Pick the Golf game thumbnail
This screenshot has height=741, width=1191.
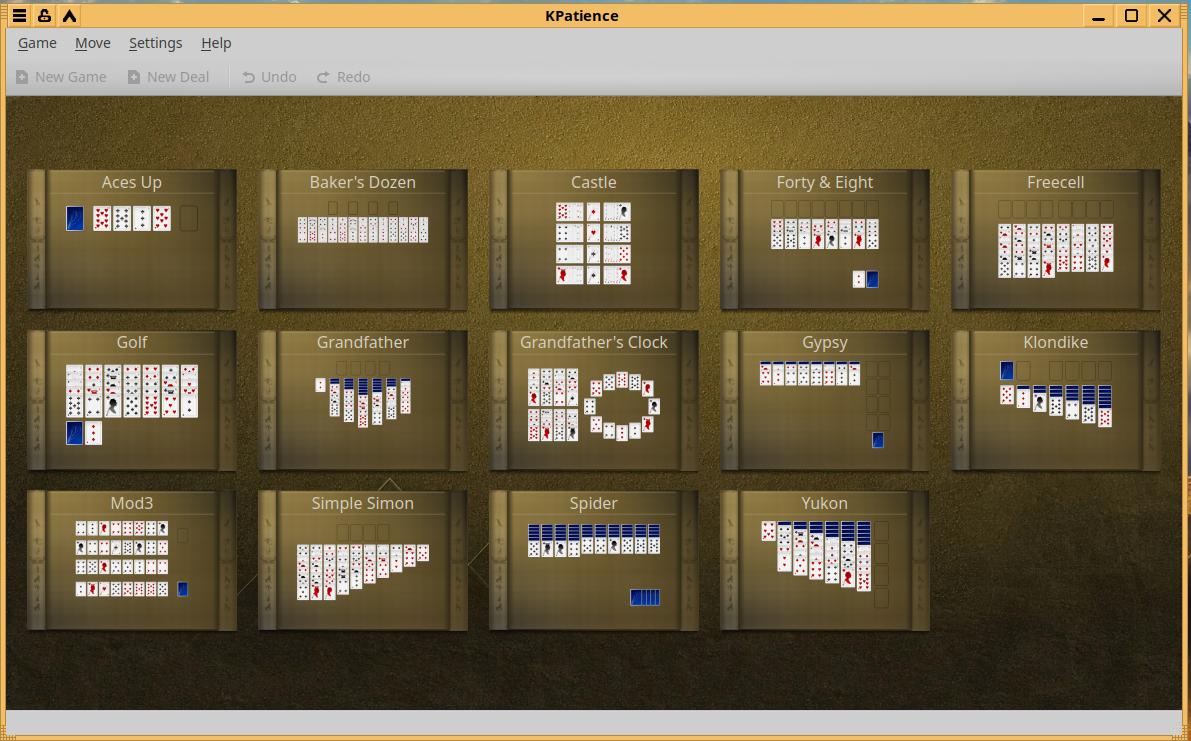point(131,400)
